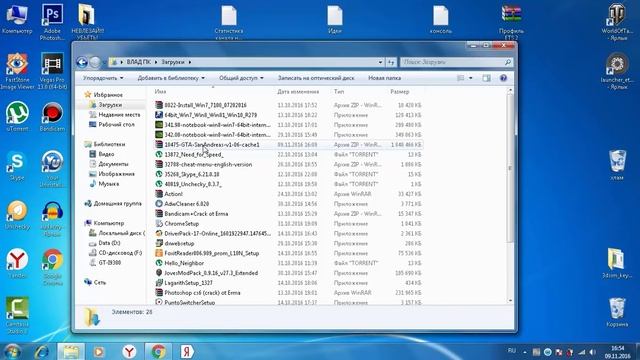Open the Unchecky desktop icon
Viewport: 640px width, 360px height.
(17, 215)
